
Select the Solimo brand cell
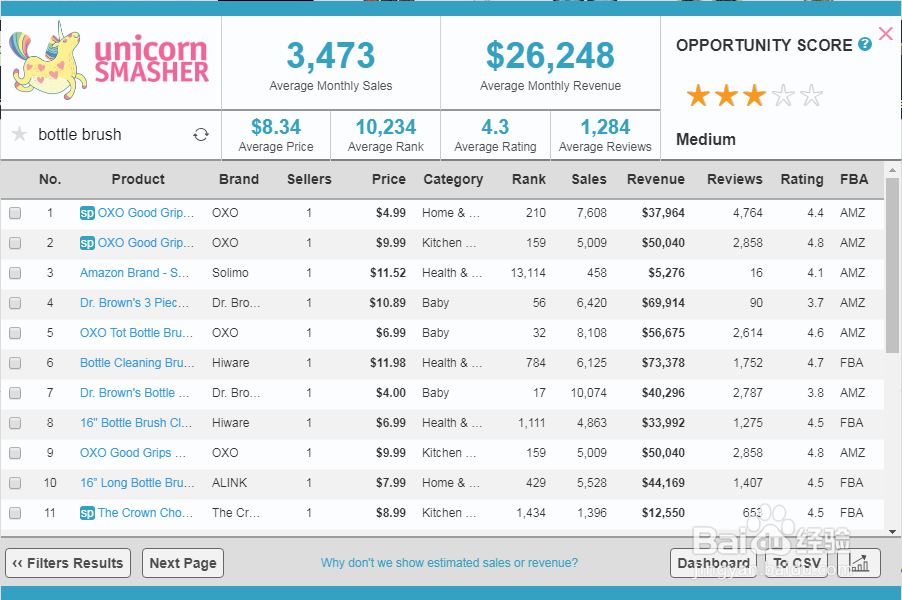pos(230,273)
